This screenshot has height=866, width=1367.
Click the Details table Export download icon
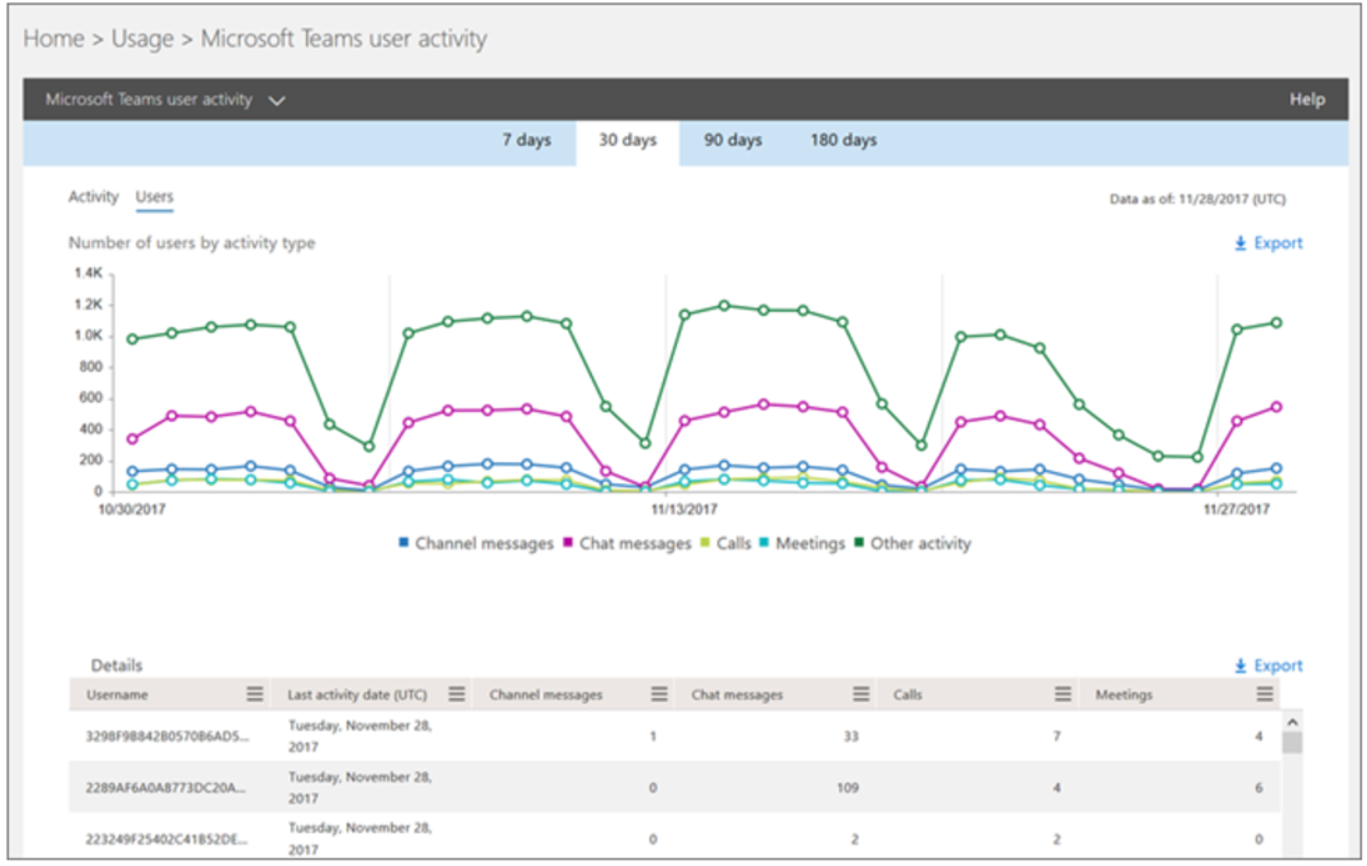coord(1240,666)
